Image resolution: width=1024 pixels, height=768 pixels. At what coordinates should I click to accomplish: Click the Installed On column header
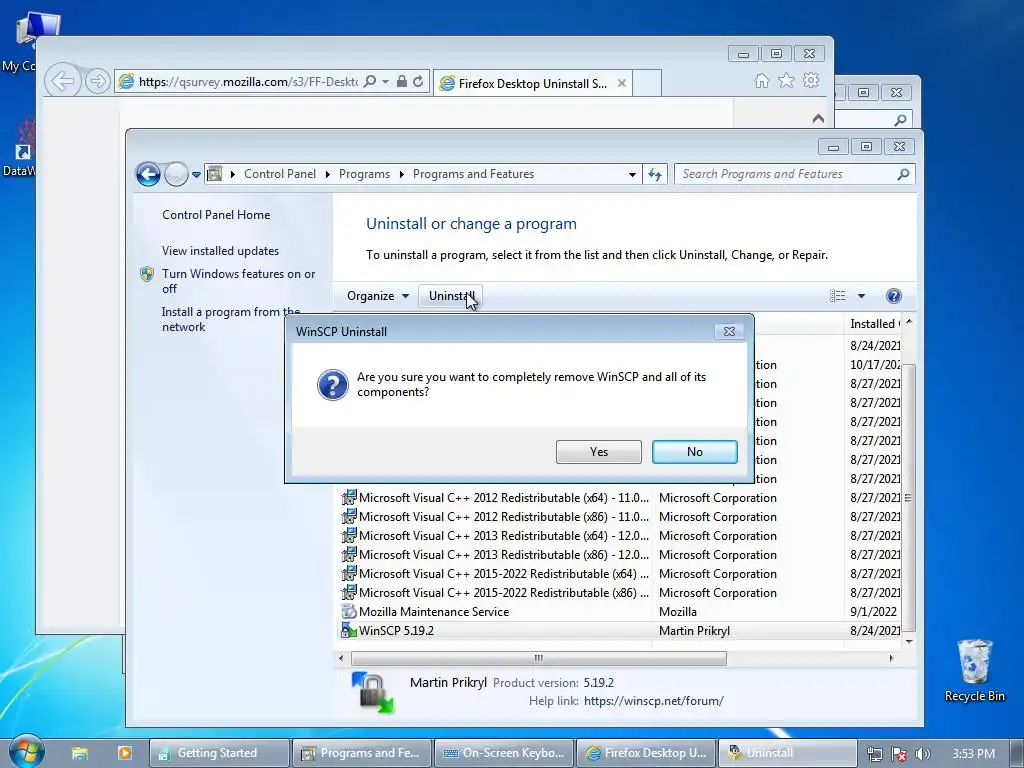pos(874,324)
